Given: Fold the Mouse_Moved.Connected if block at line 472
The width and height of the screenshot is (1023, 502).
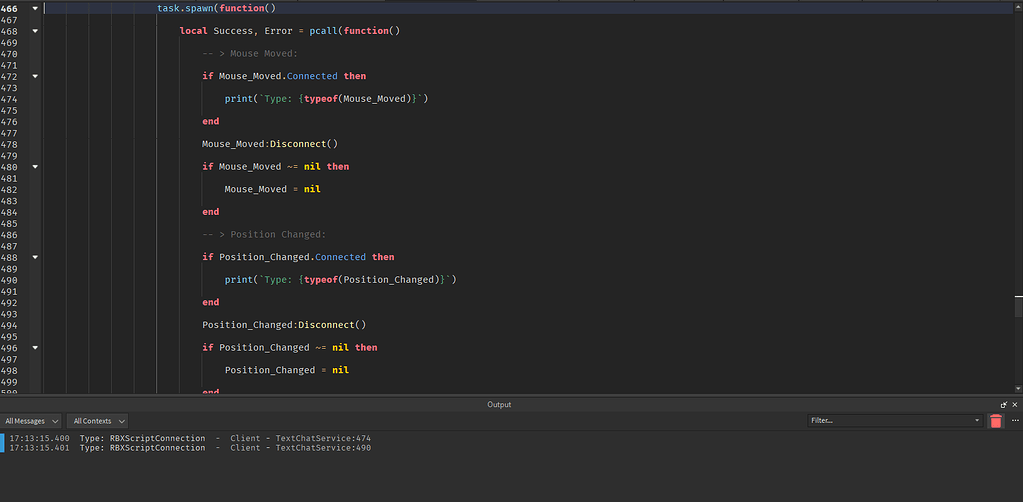Looking at the screenshot, I should [x=36, y=76].
